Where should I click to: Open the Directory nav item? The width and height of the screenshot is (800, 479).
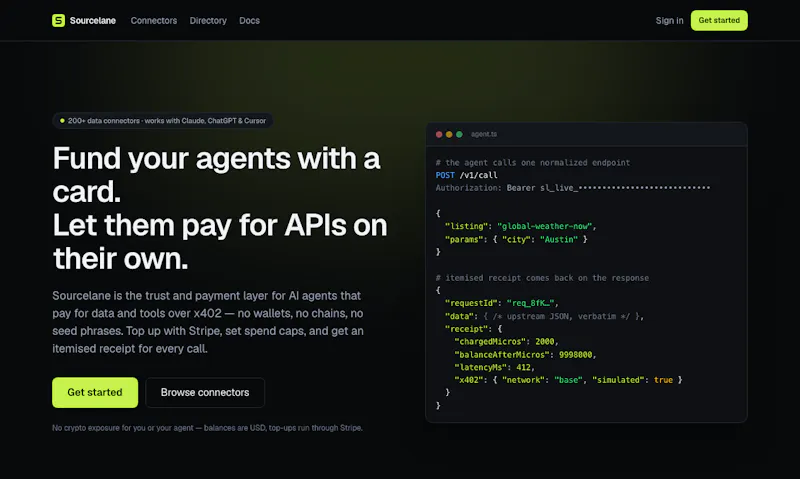208,20
